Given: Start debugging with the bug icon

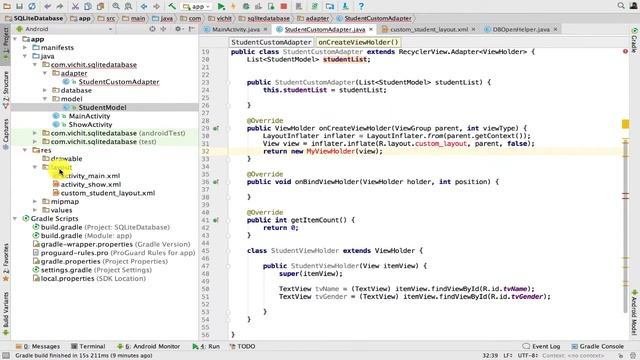Looking at the screenshot, I should (246, 6).
